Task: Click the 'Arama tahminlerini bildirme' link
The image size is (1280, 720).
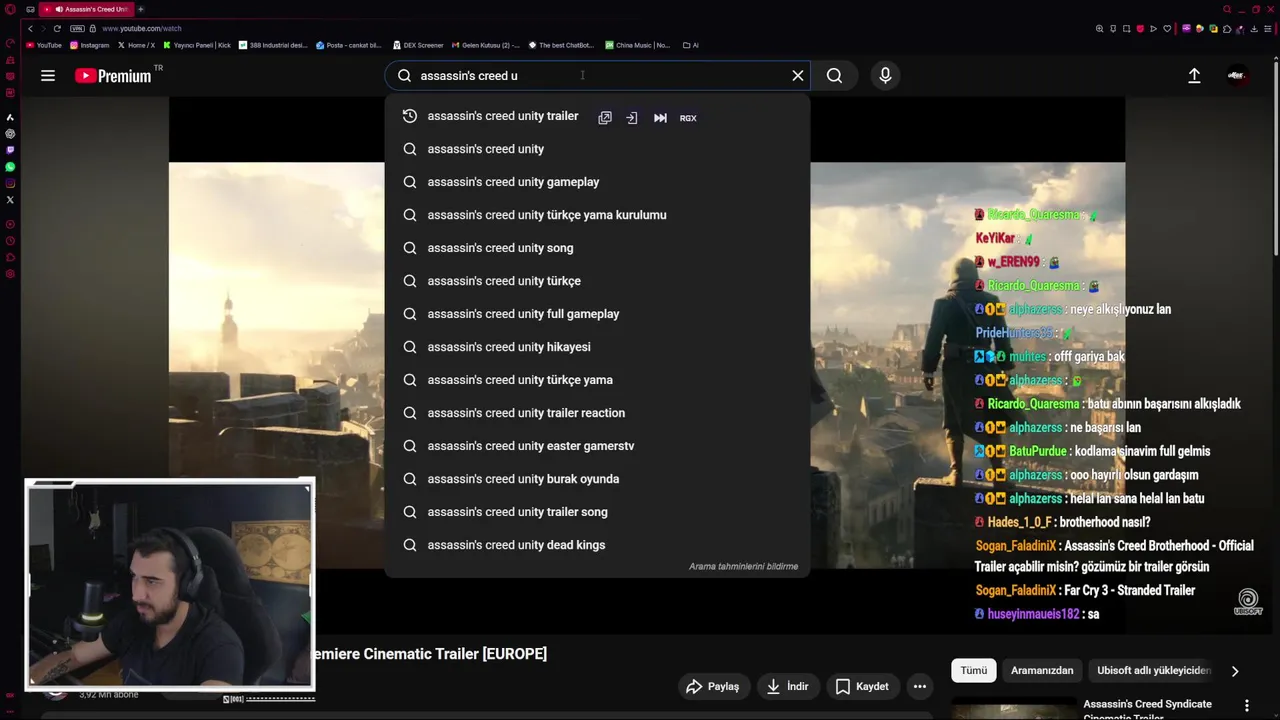Action: [743, 566]
